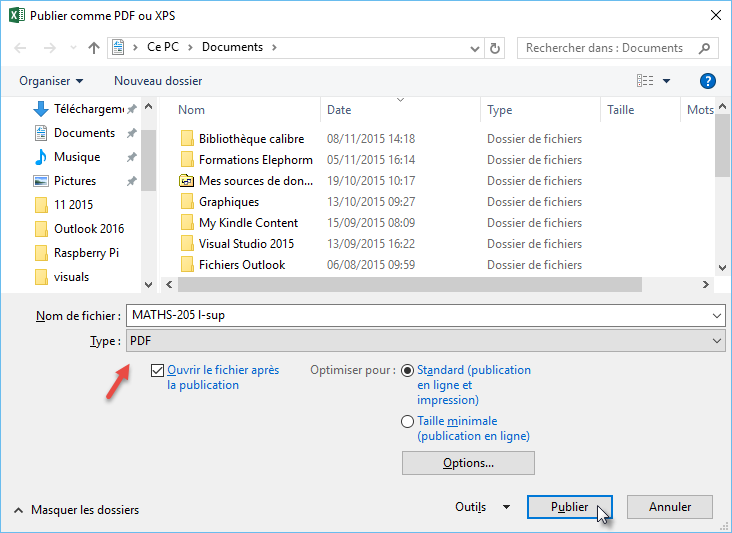Click Nouveau dossier in the toolbar
732x533 pixels.
coord(158,81)
